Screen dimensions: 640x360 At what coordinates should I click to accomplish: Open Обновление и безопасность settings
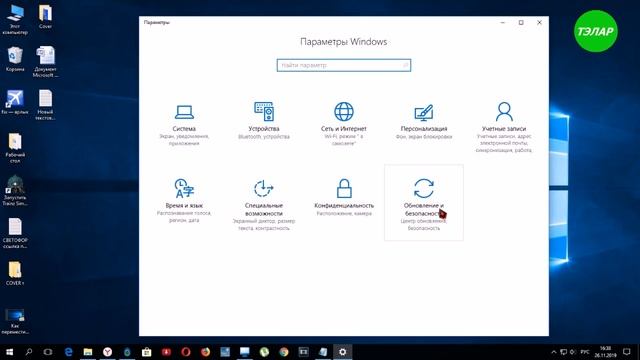click(424, 203)
